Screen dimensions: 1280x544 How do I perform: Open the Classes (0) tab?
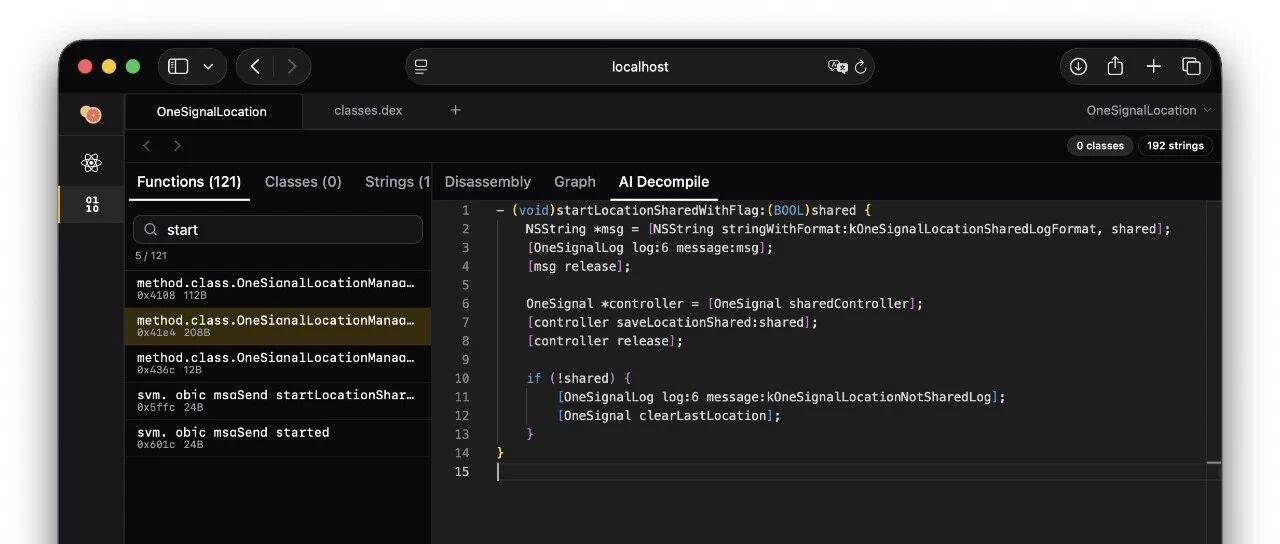pyautogui.click(x=303, y=182)
